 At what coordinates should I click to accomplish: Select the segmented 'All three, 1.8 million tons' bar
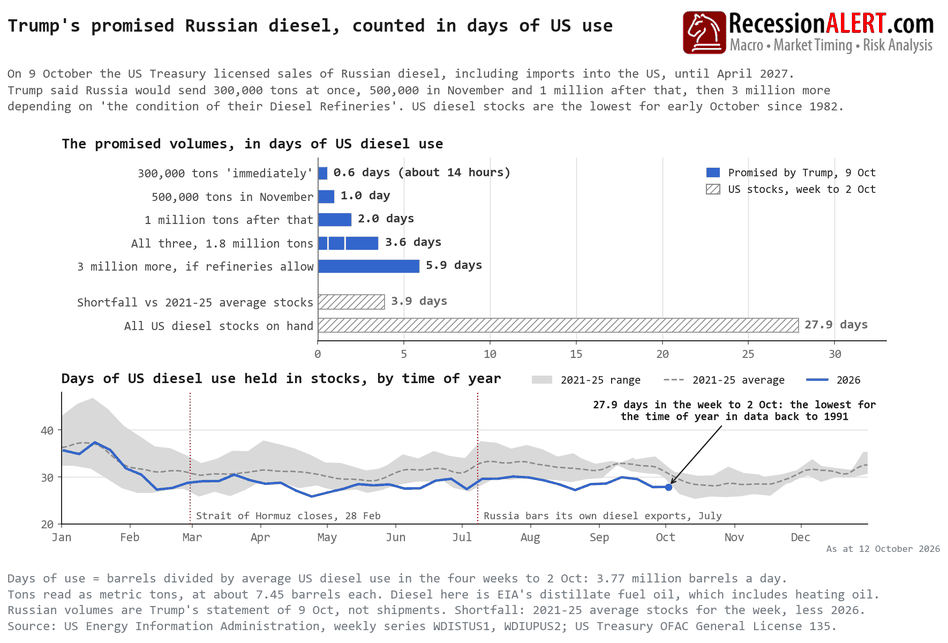click(348, 243)
